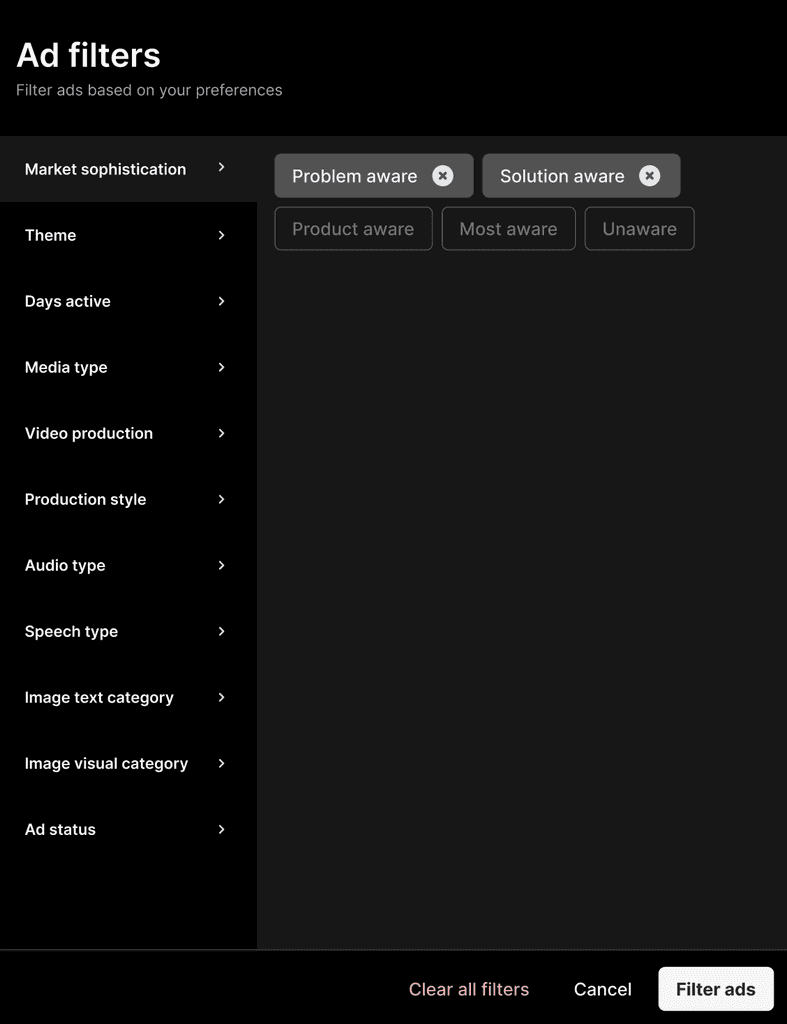Click the Clear all filters link

coord(469,989)
